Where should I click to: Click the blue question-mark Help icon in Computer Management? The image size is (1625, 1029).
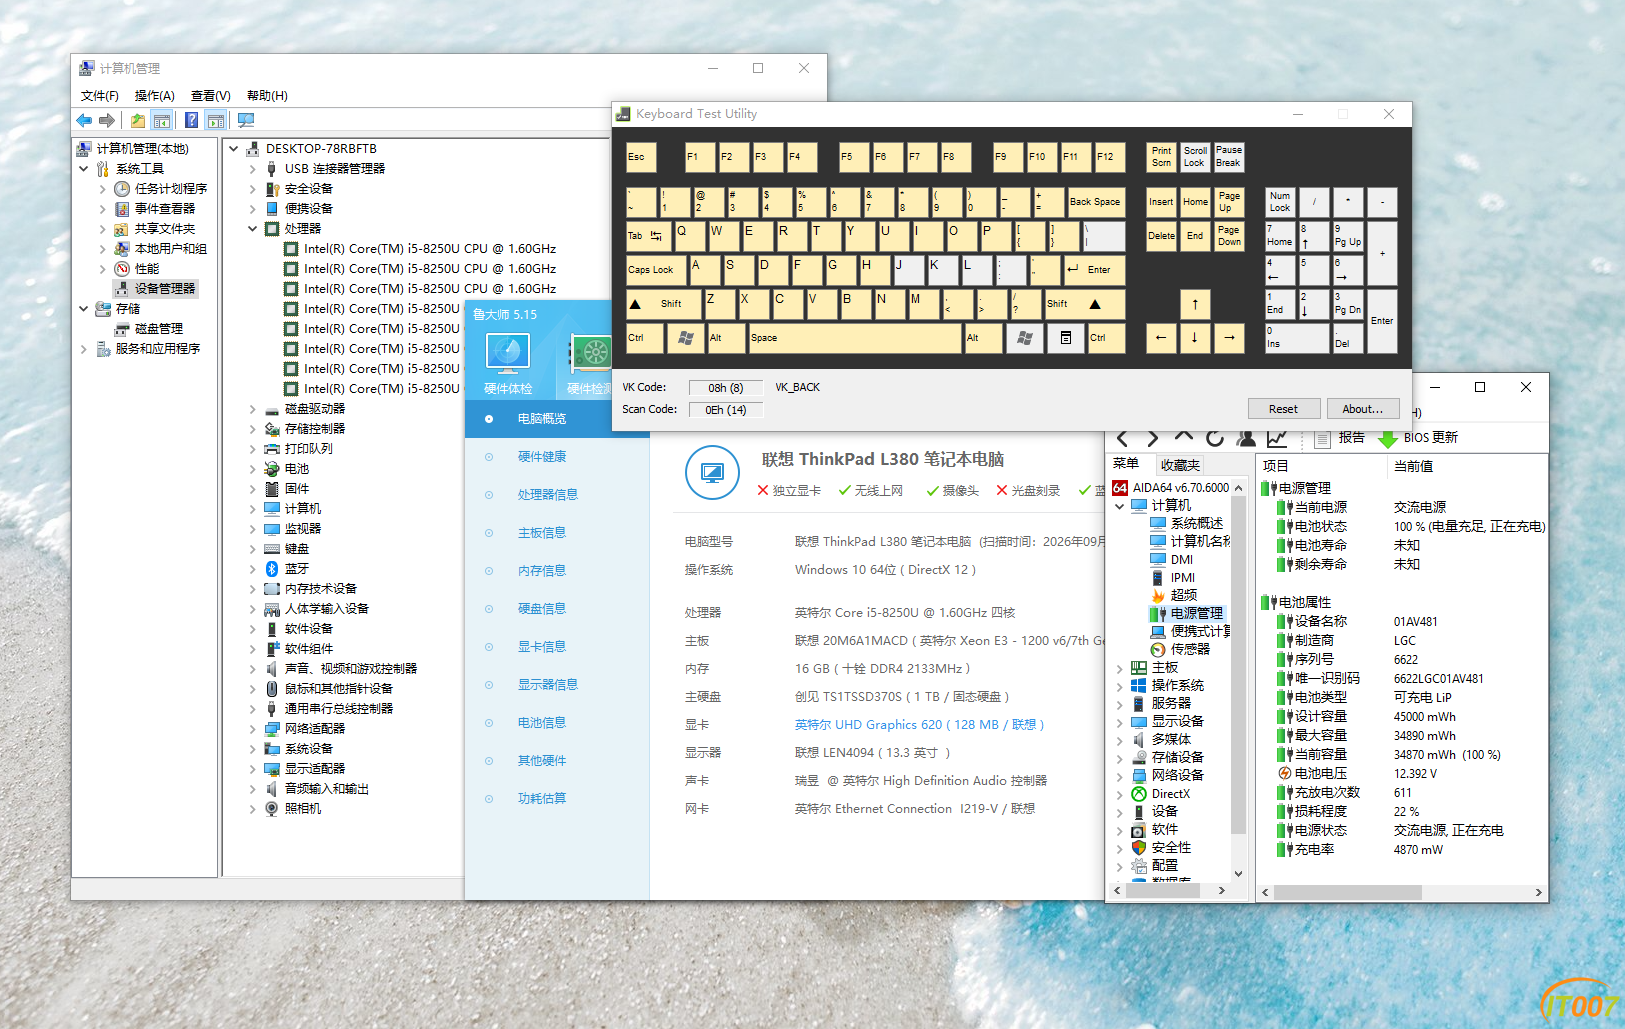(x=191, y=121)
